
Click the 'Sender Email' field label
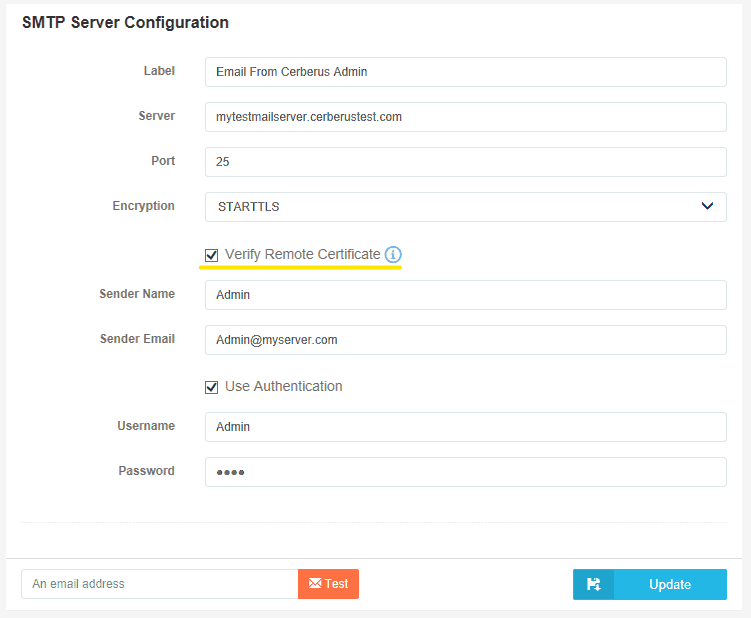(137, 339)
